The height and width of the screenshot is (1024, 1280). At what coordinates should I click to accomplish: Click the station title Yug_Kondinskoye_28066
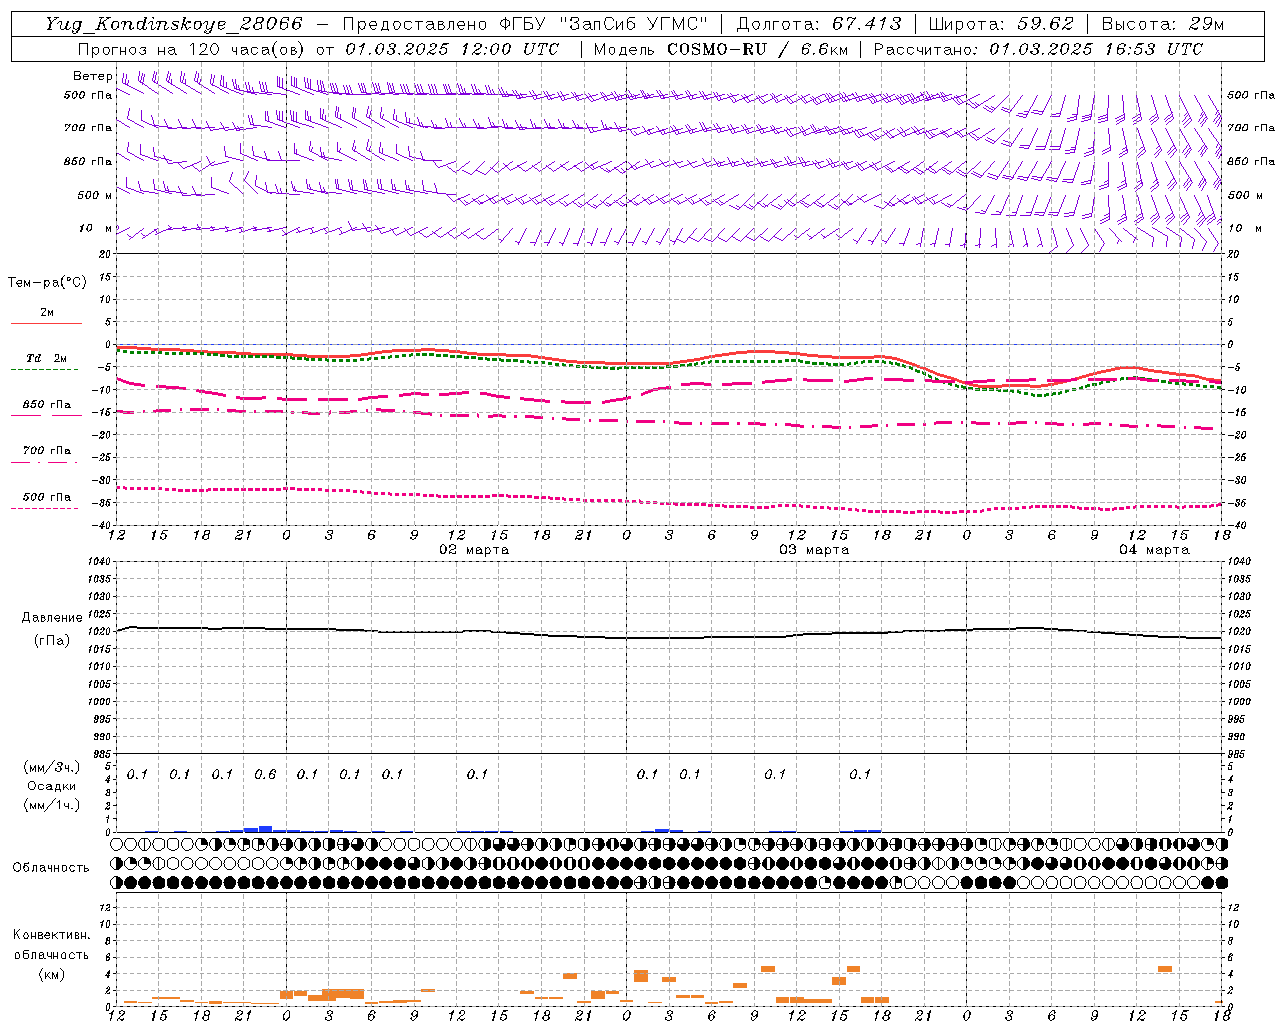click(x=174, y=24)
